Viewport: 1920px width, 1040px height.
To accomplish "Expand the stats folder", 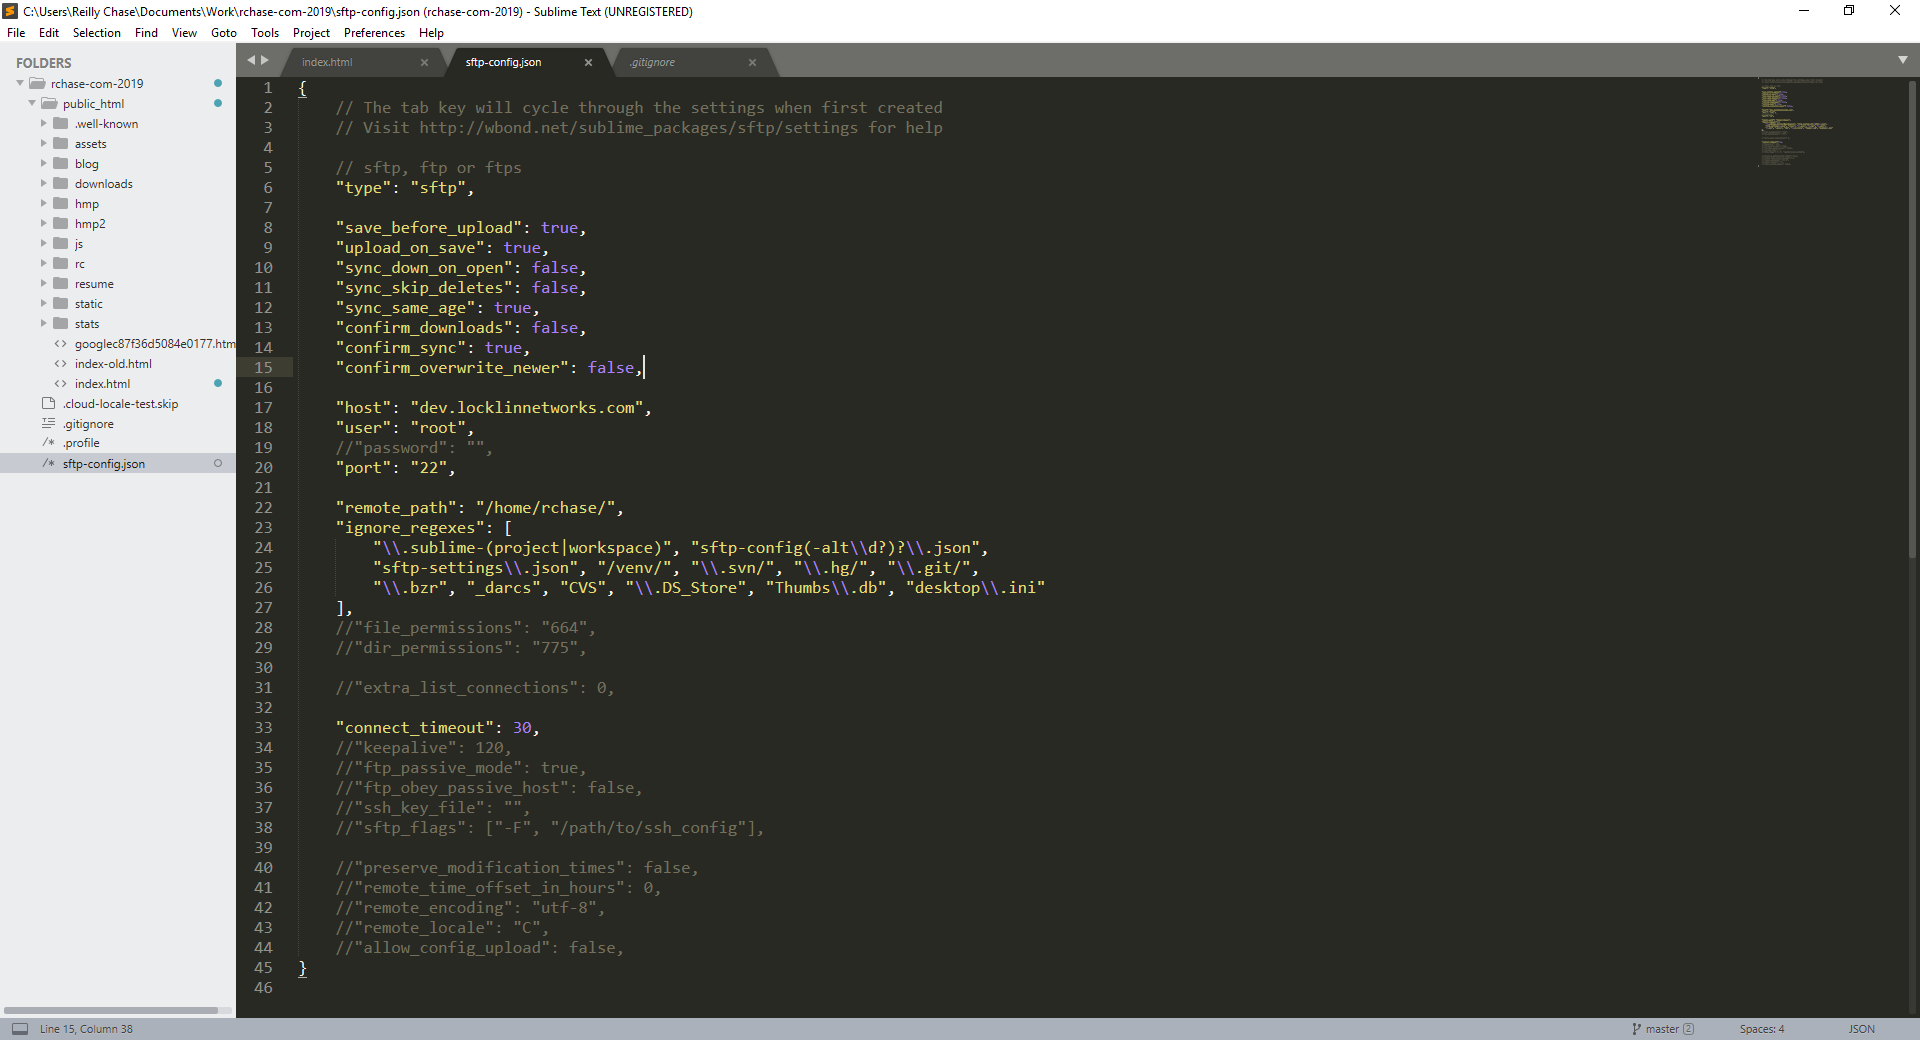I will [x=44, y=323].
